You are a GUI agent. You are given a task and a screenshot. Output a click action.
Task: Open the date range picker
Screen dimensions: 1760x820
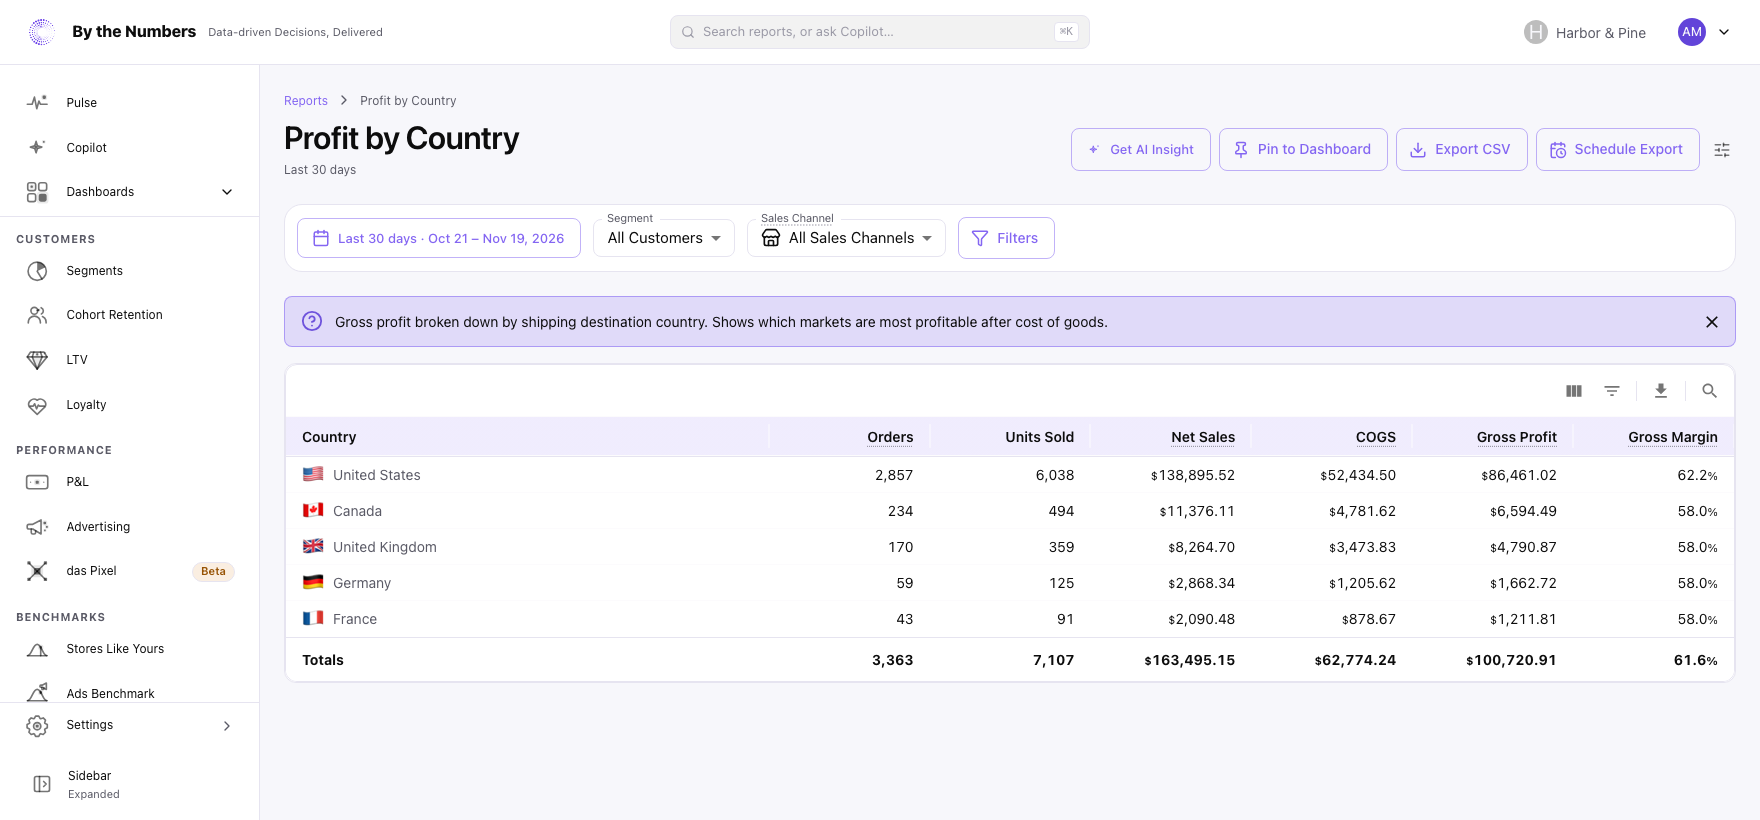[x=439, y=238]
